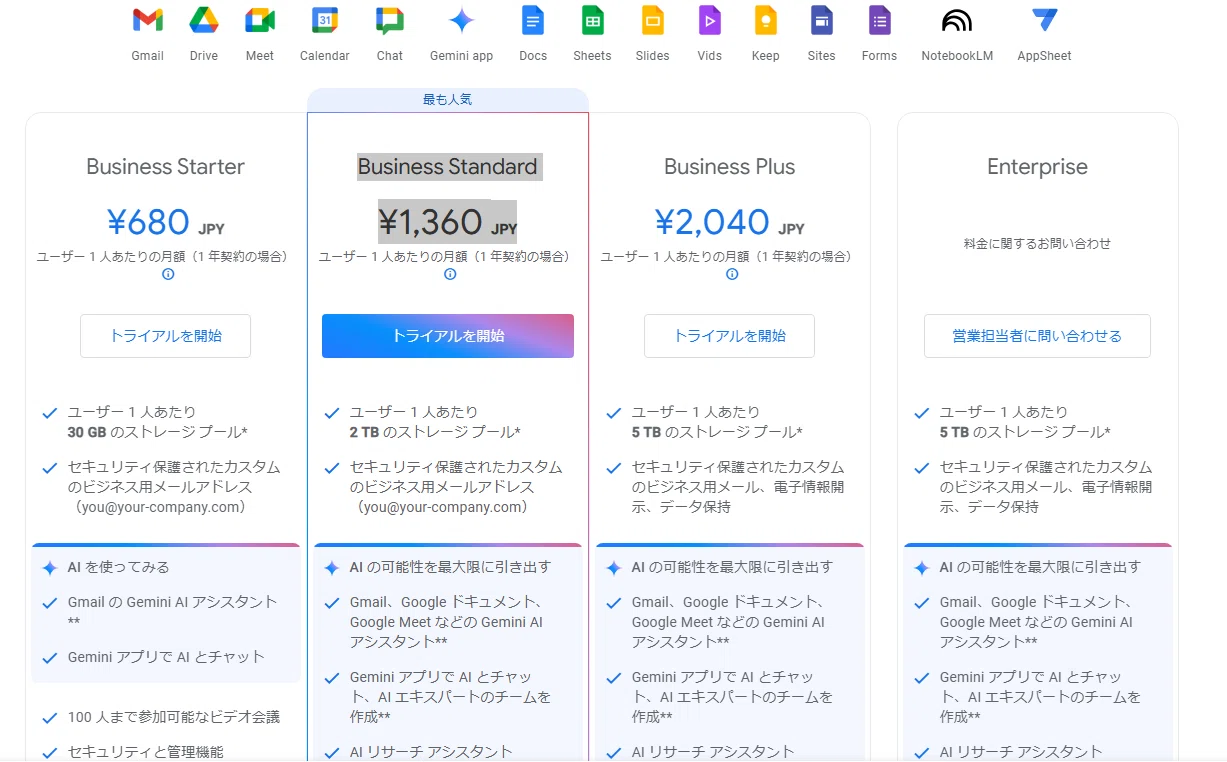Click AI を使ってみる heading in Starter
Image resolution: width=1227 pixels, height=762 pixels.
[119, 567]
